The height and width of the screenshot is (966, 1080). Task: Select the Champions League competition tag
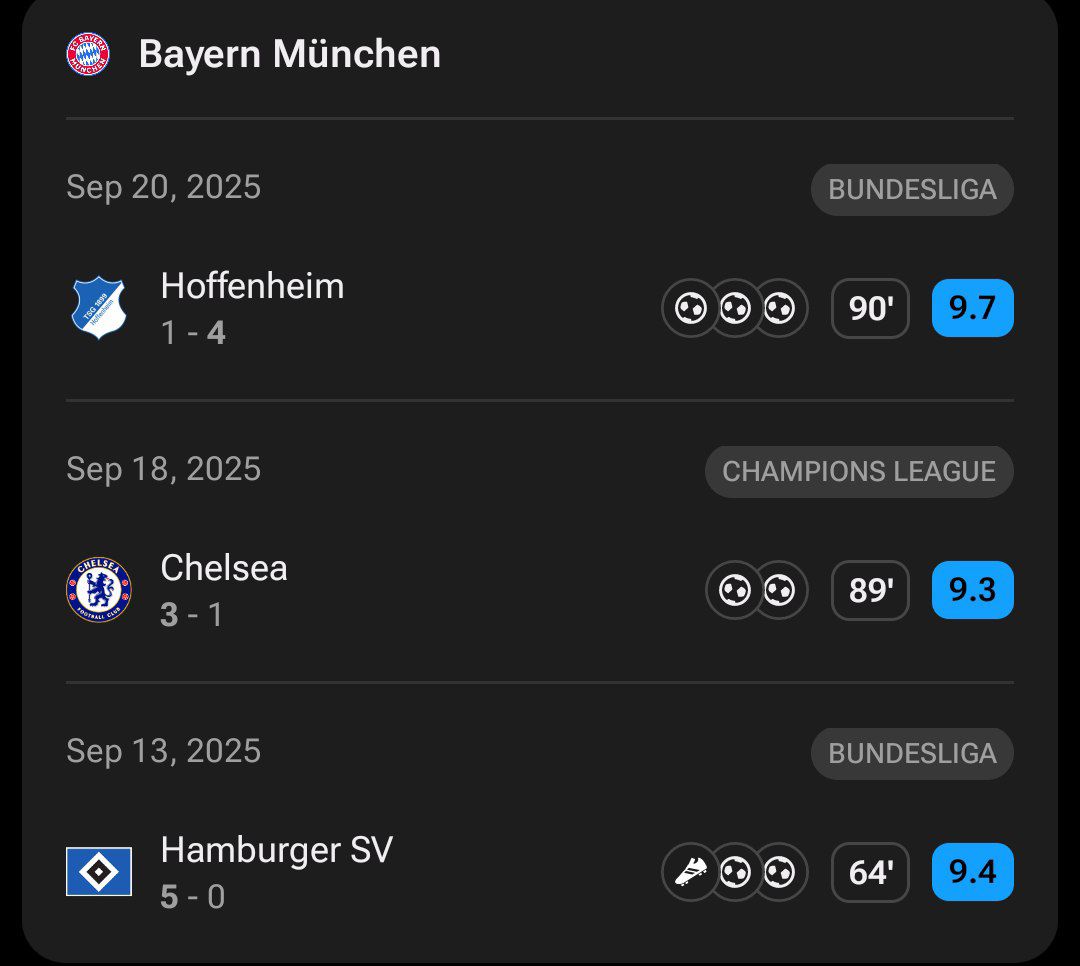(x=859, y=472)
